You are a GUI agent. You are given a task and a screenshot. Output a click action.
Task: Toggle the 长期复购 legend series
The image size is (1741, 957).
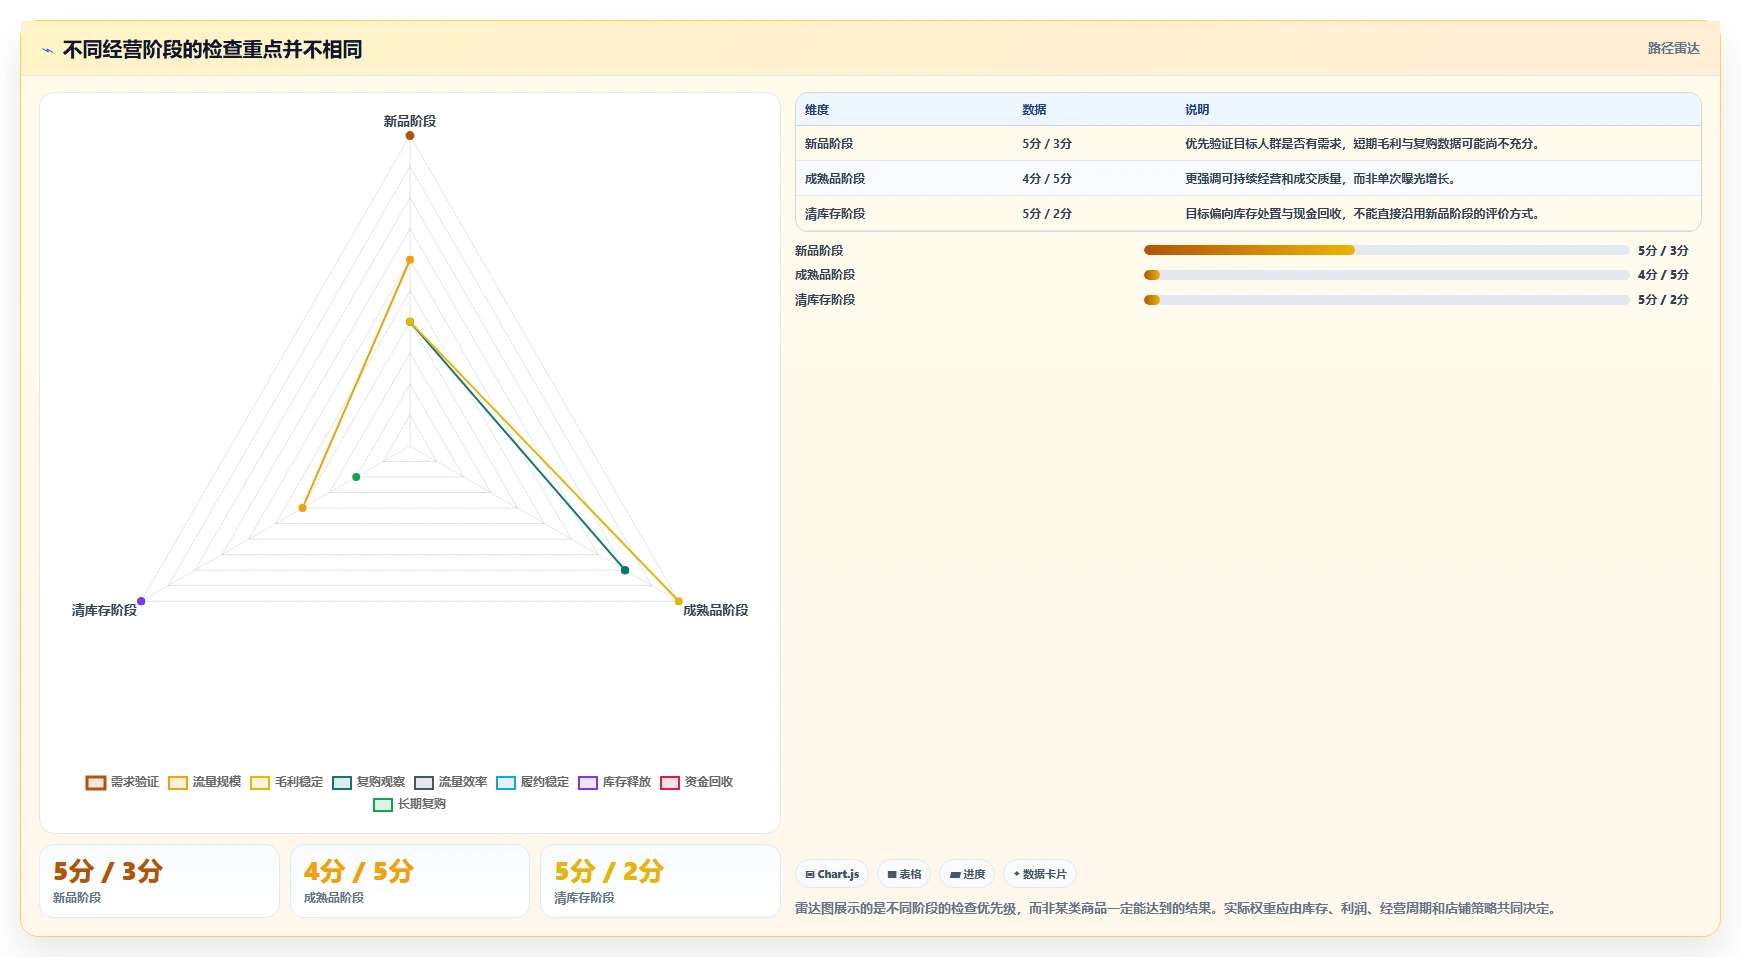(409, 804)
